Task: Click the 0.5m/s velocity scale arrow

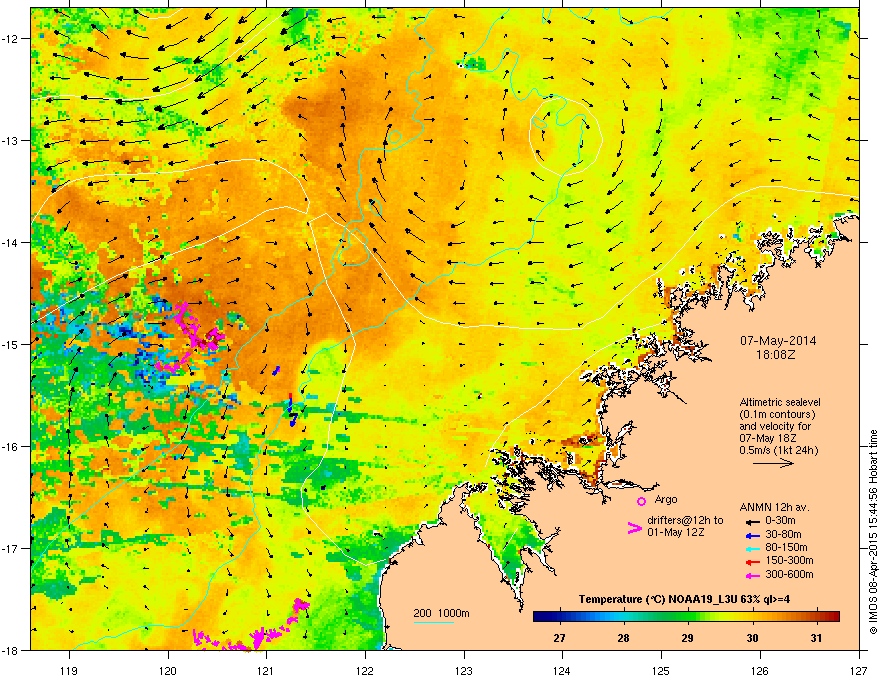Action: [x=773, y=463]
